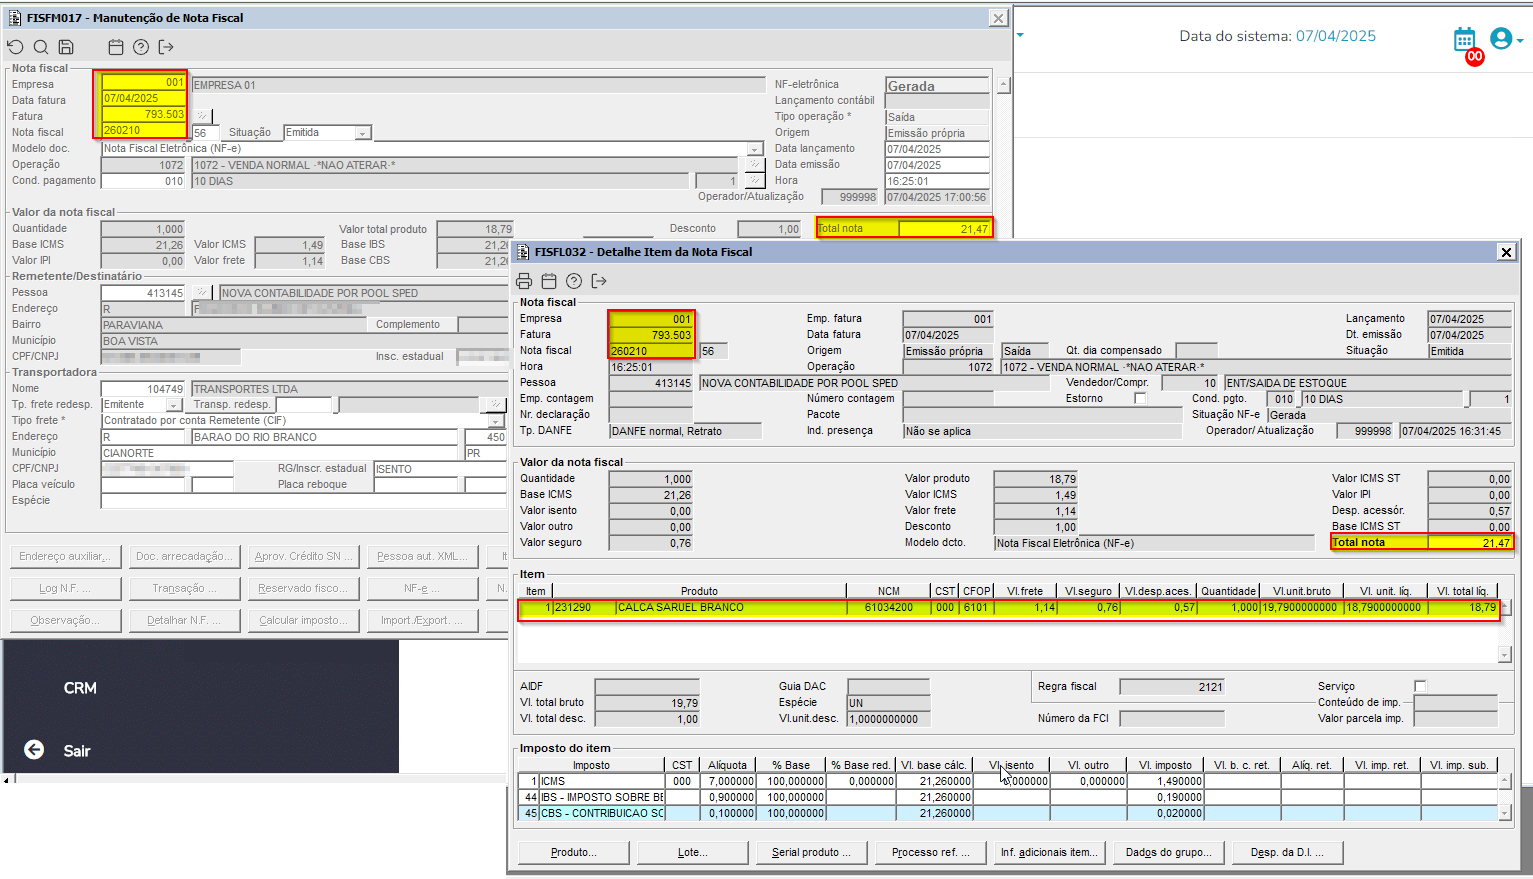Select the CALCA SARUEL BRANCO item row
The image size is (1533, 879).
click(1009, 607)
